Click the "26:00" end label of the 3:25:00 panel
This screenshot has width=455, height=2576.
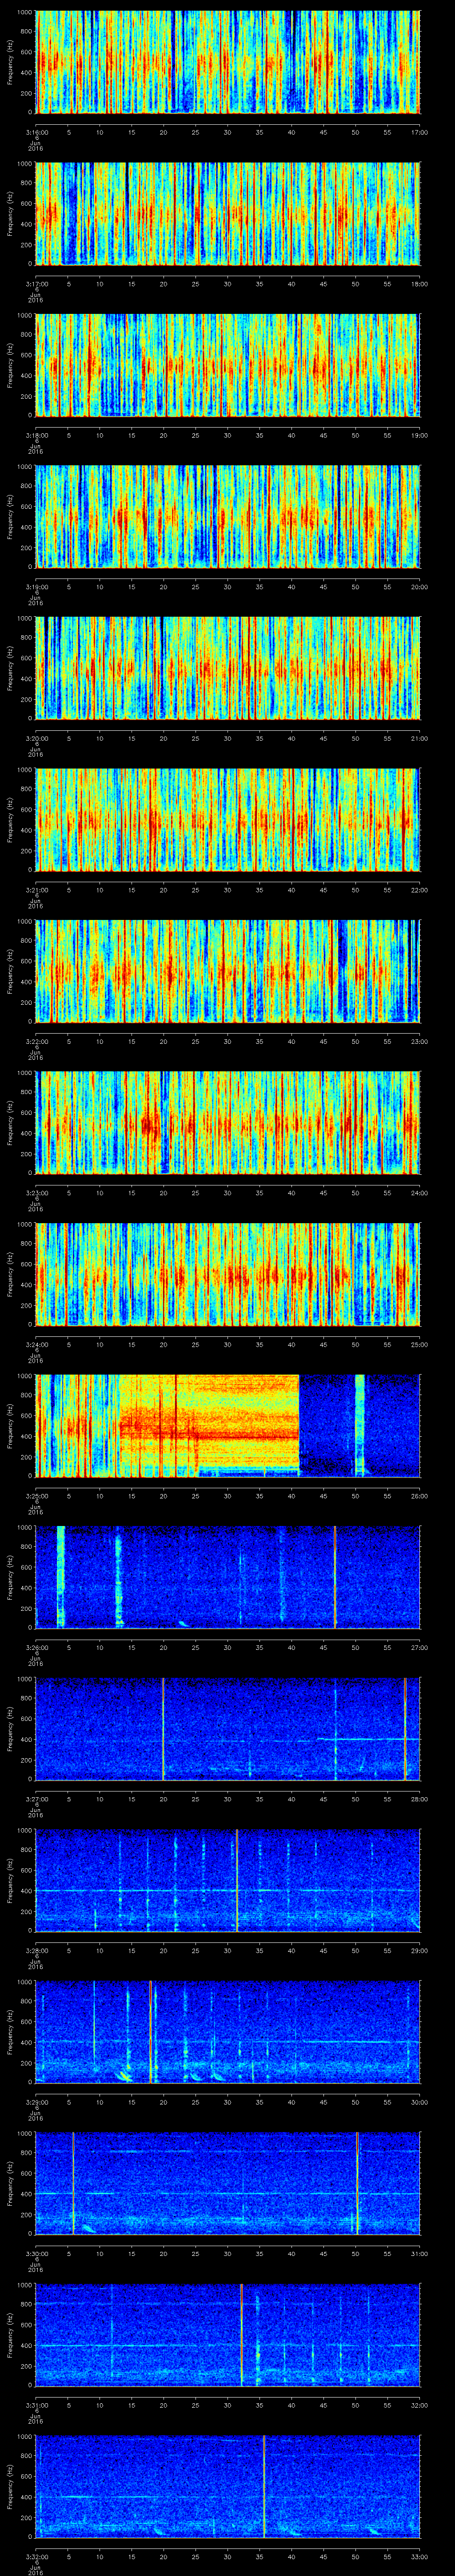point(419,1495)
